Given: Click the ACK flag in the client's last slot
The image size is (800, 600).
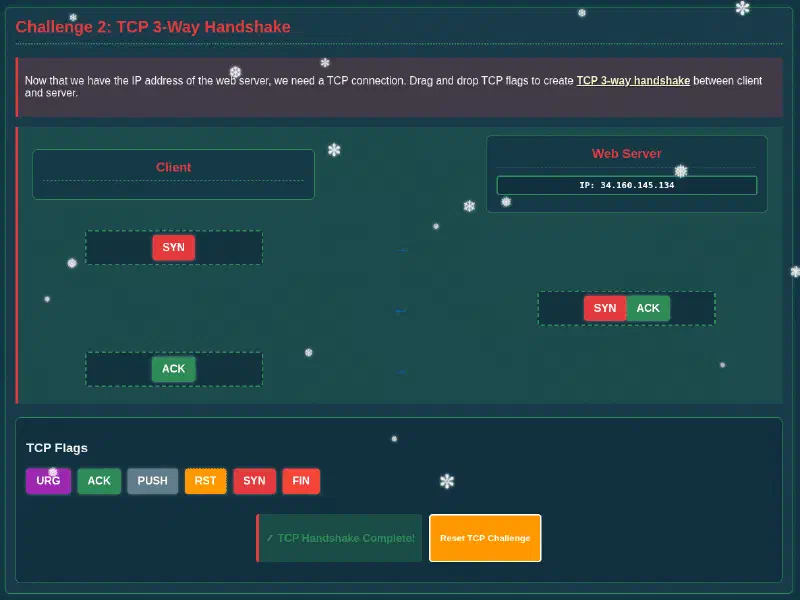Looking at the screenshot, I should 173,369.
